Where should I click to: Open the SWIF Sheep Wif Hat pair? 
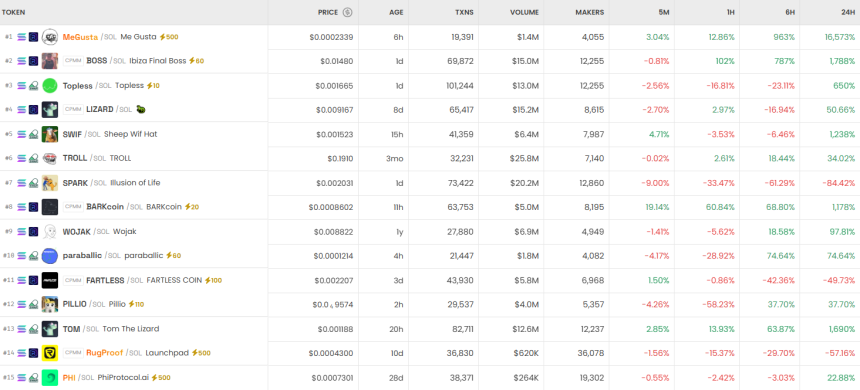(x=430, y=134)
